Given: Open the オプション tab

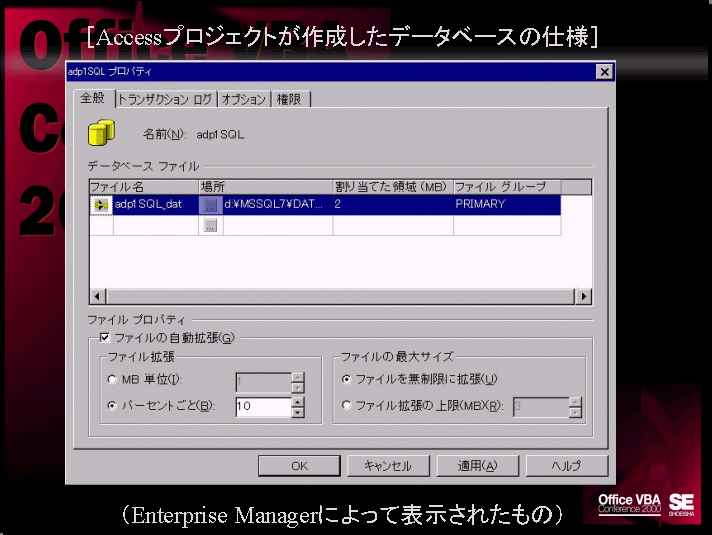Looking at the screenshot, I should [244, 99].
